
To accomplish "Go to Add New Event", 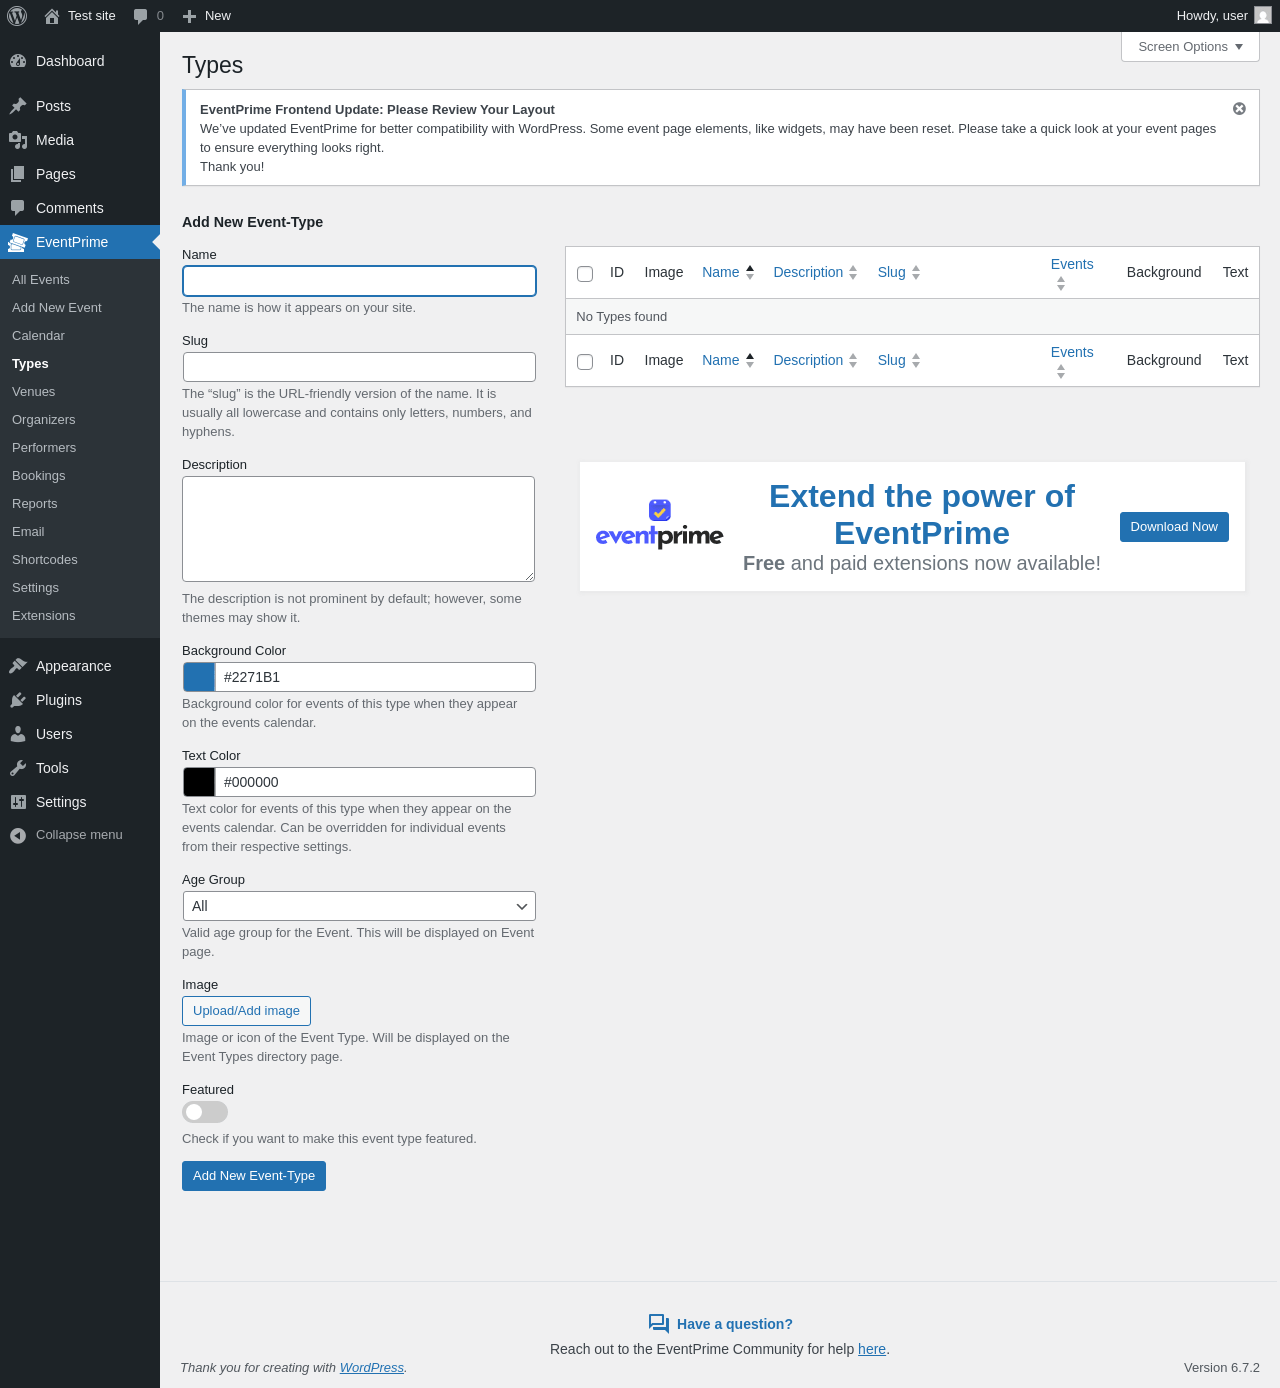I will pyautogui.click(x=57, y=308).
